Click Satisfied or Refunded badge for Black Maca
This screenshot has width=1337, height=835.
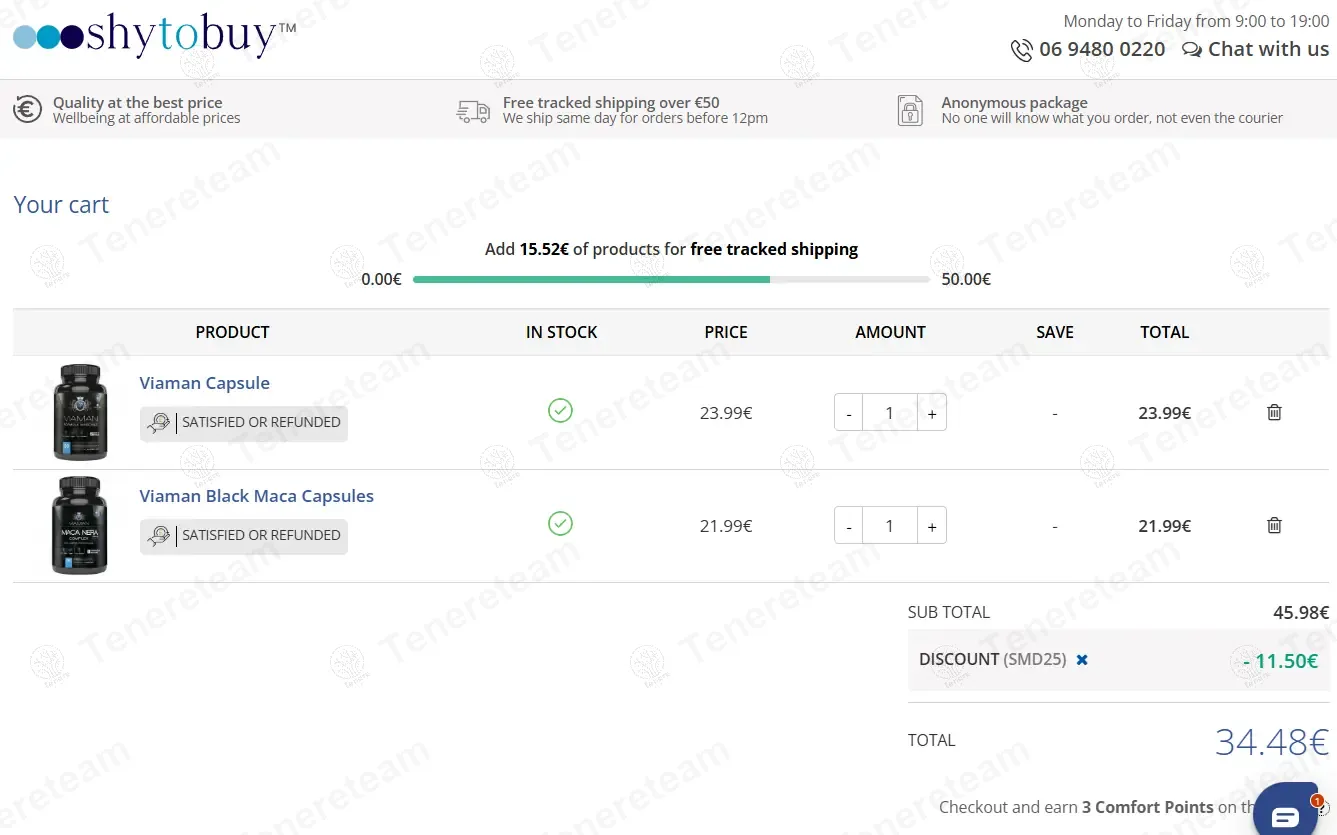click(x=244, y=536)
